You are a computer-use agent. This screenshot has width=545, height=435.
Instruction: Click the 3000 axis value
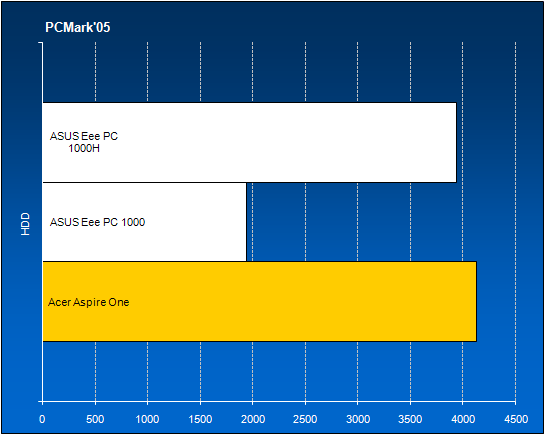pyautogui.click(x=358, y=419)
